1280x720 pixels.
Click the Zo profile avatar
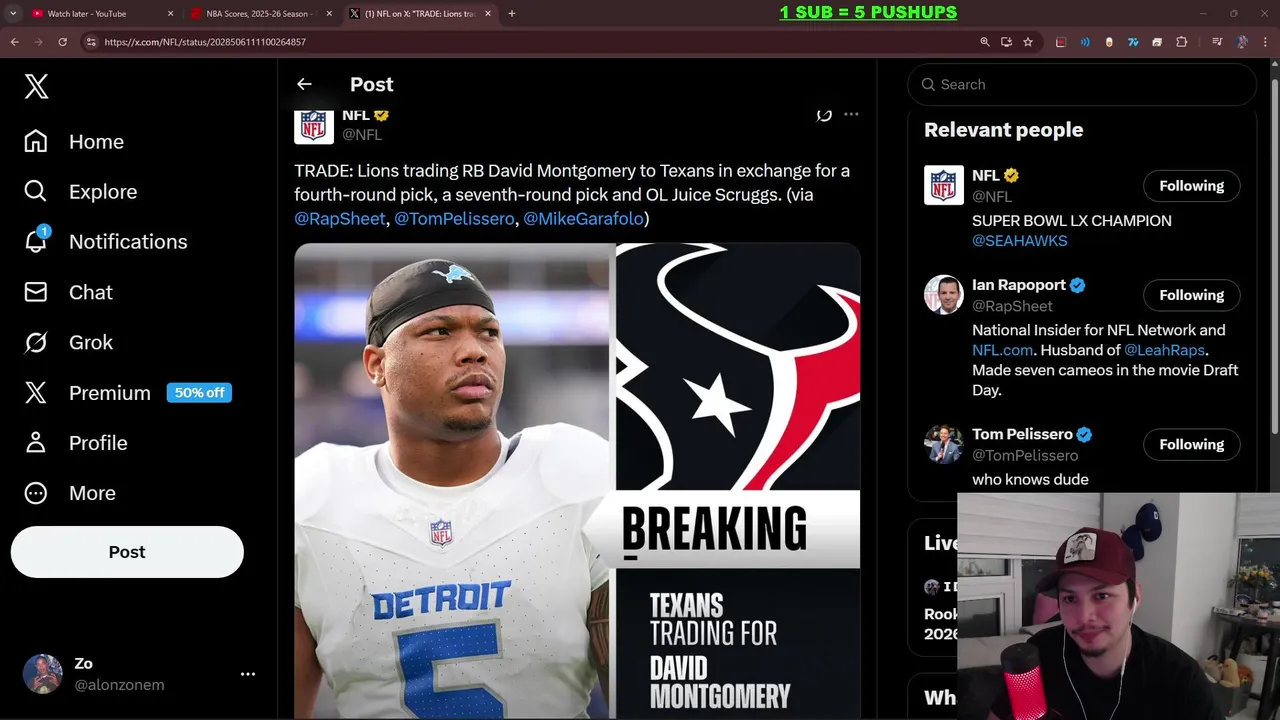click(x=43, y=674)
